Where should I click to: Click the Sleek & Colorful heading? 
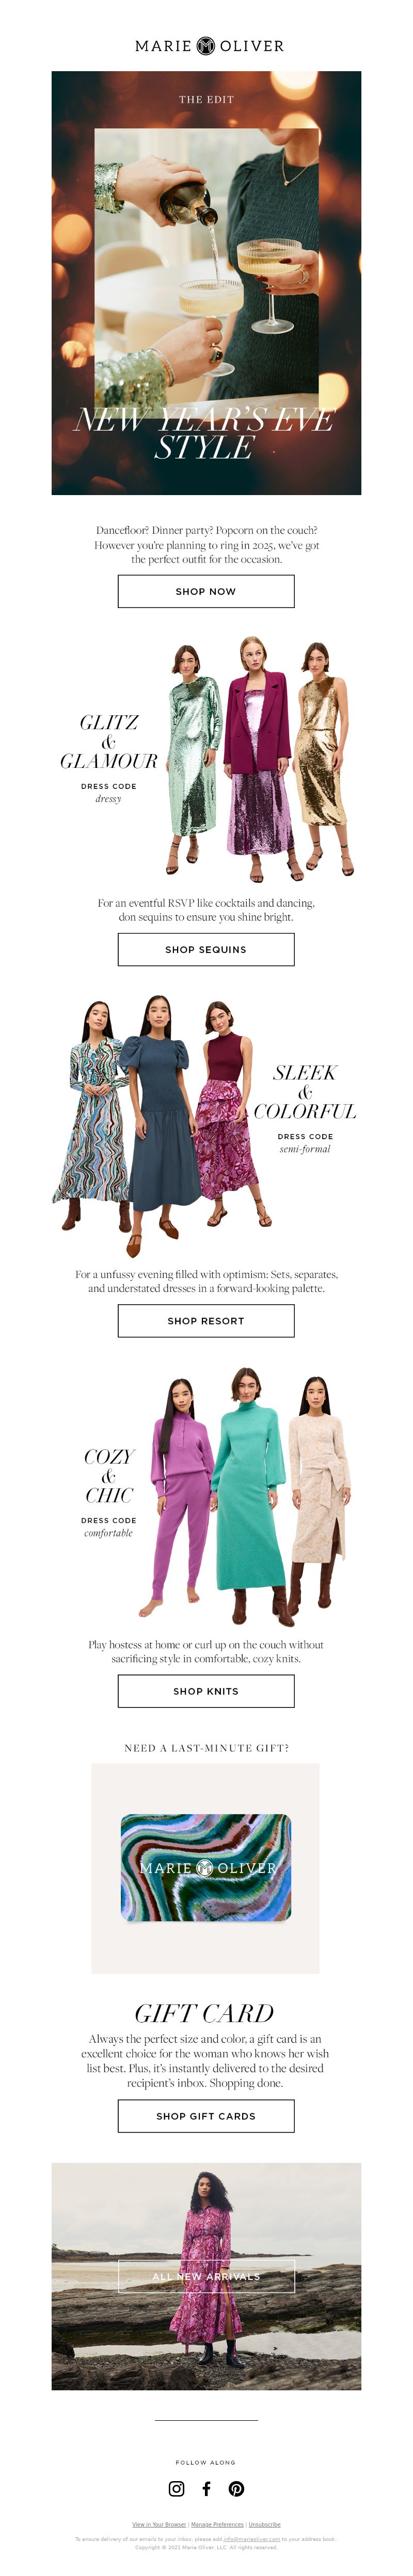(x=304, y=1091)
